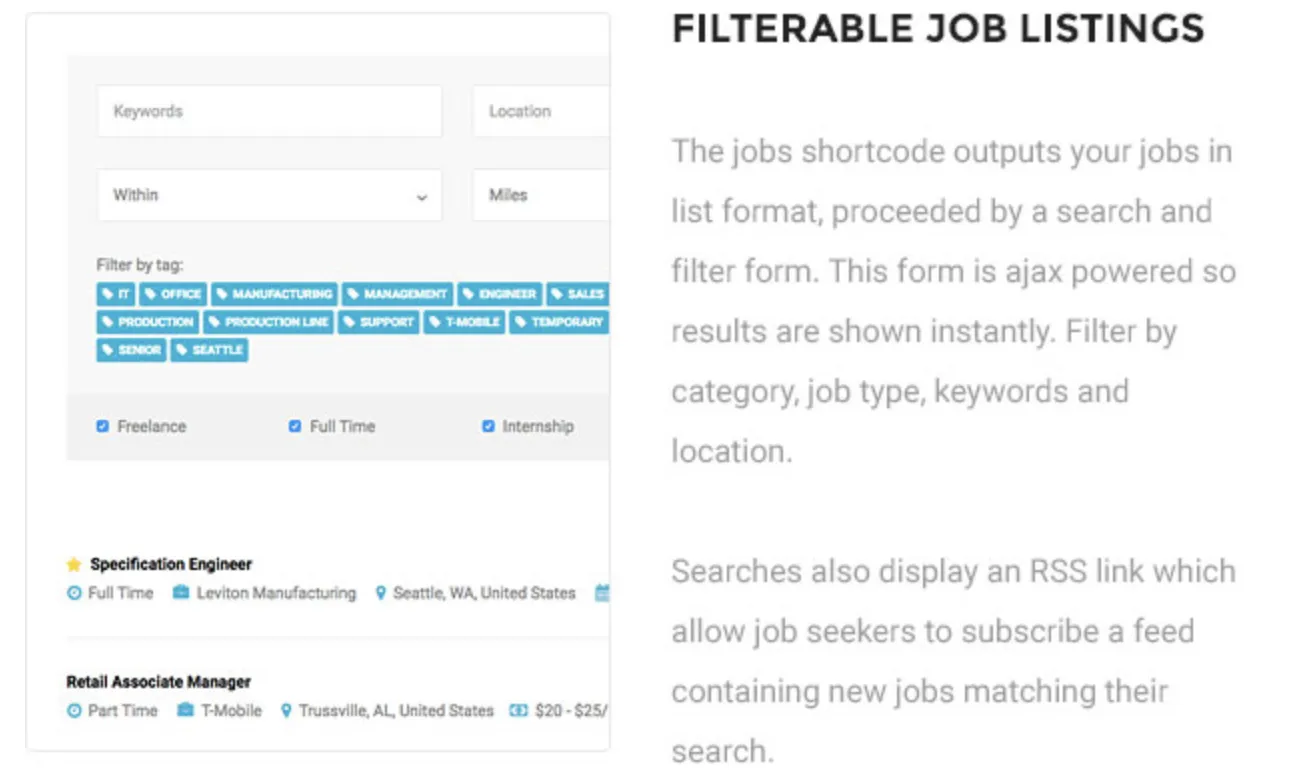This screenshot has height=770, width=1304.
Task: Click into the Location input field
Action: point(541,111)
